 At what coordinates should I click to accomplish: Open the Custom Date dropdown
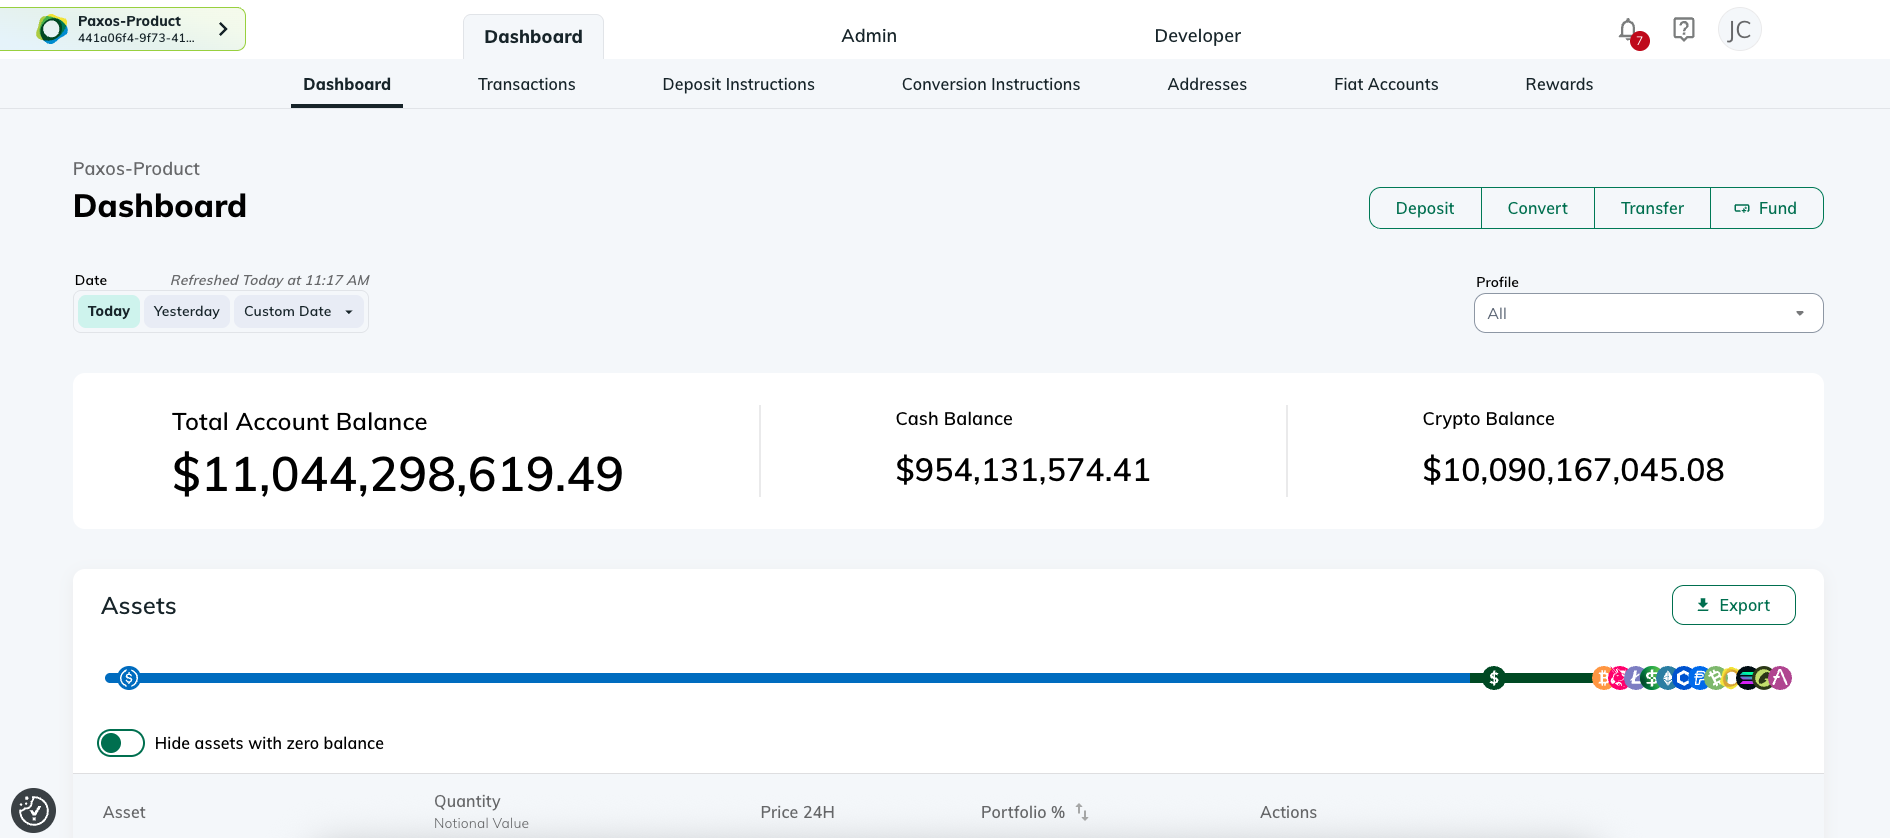coord(298,311)
